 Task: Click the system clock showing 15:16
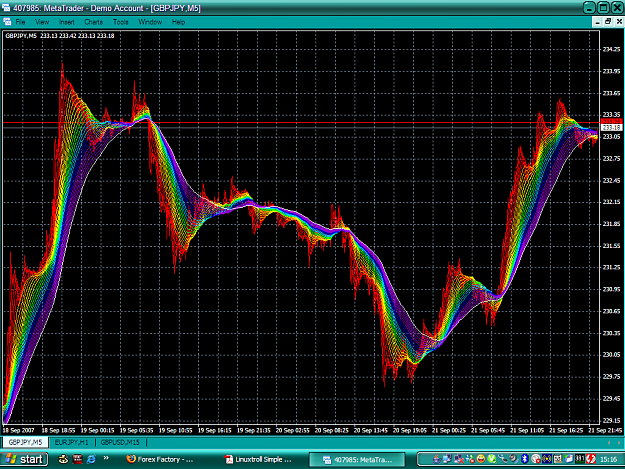click(608, 459)
